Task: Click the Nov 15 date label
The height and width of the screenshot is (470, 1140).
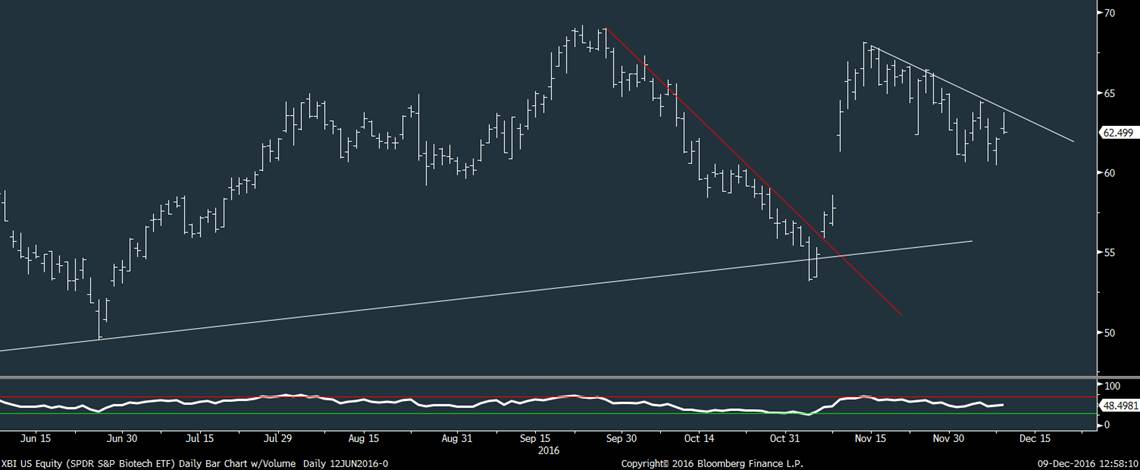Action: (x=870, y=439)
